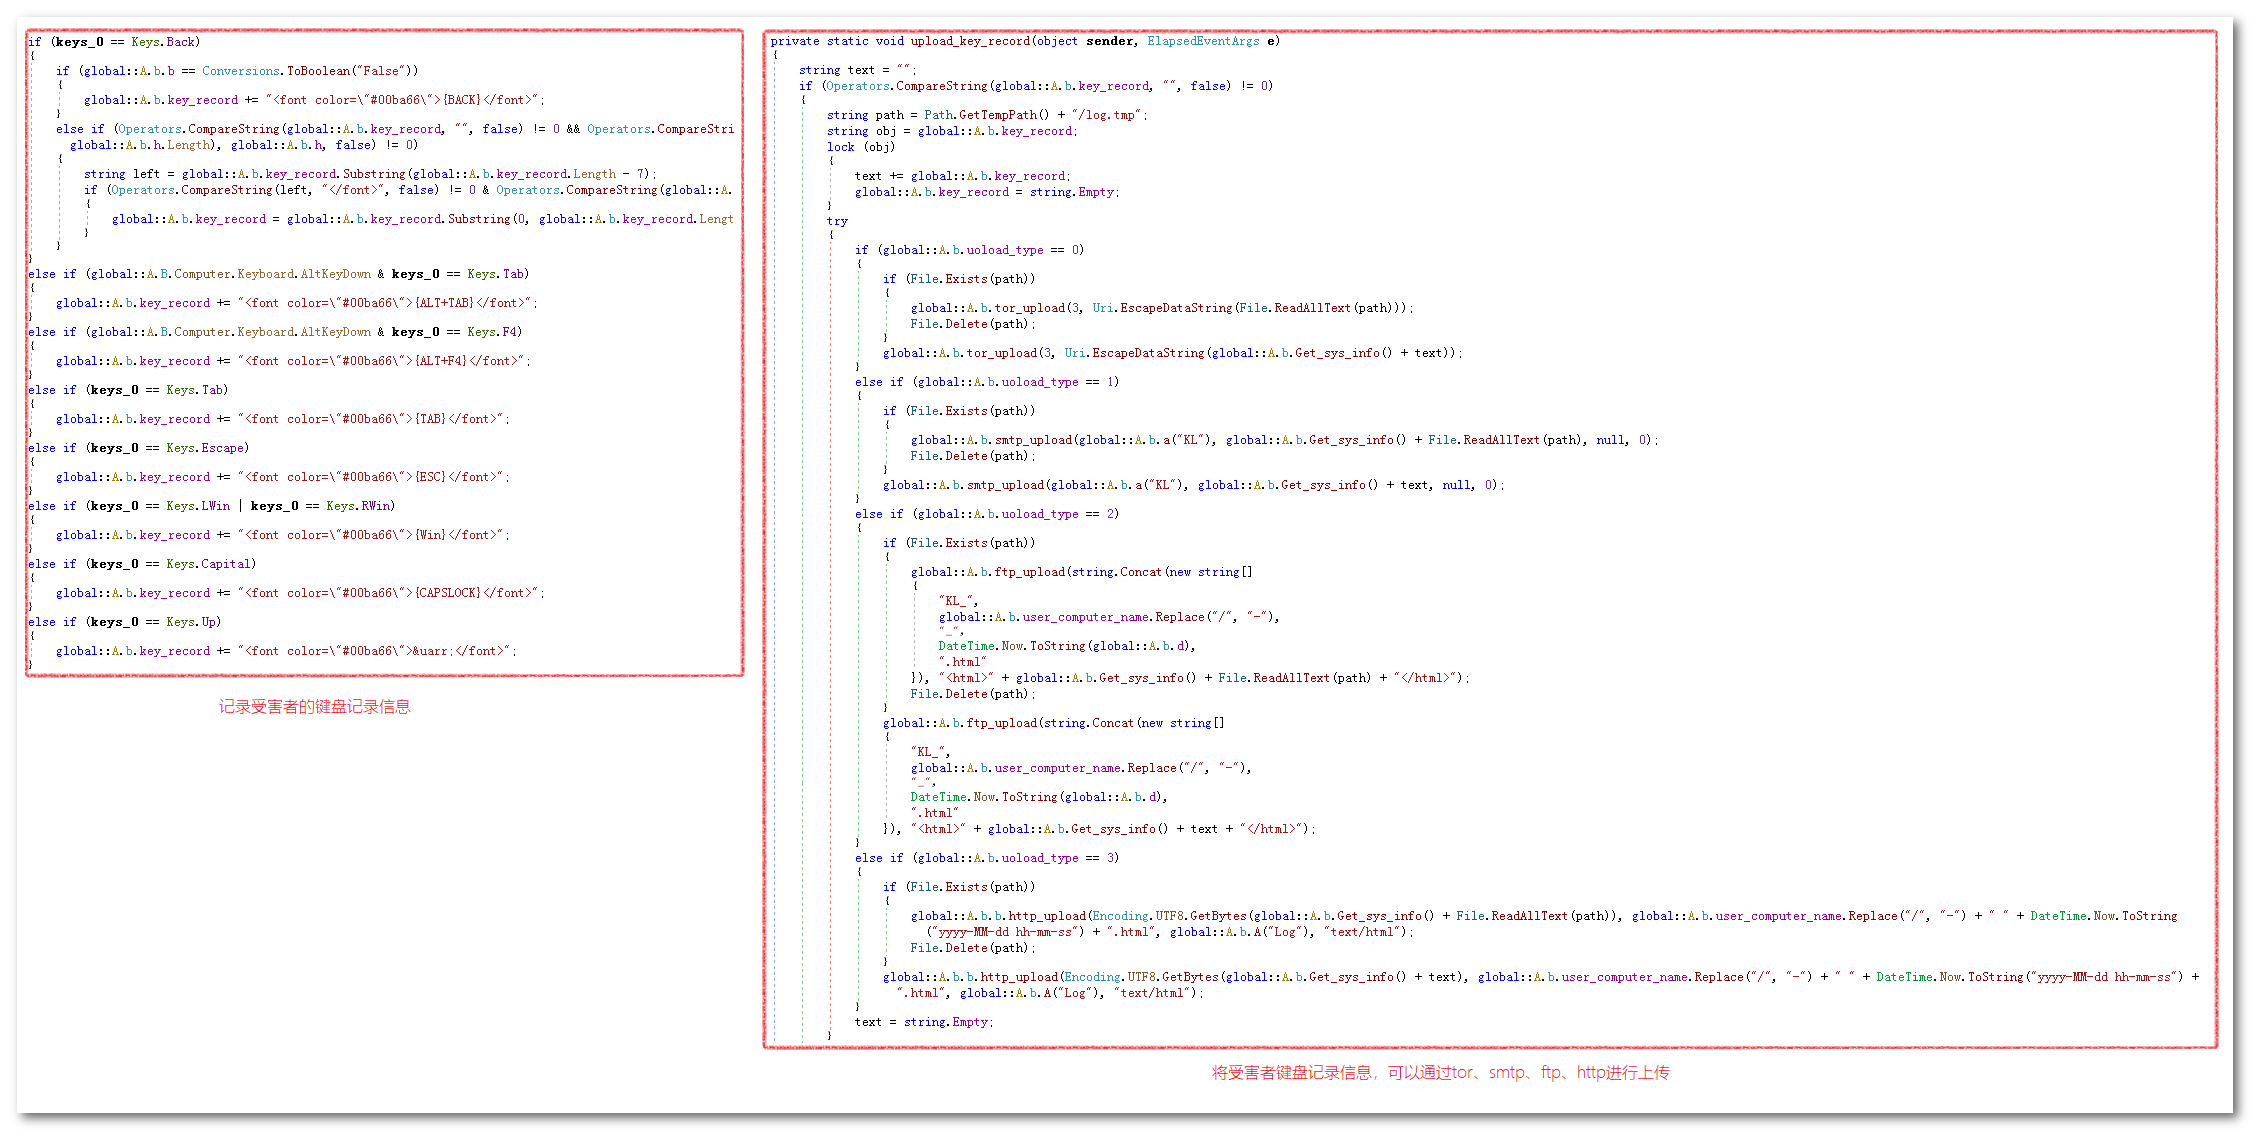The height and width of the screenshot is (1131, 2251).
Task: Click the red caption mentioning tor, smtp, ftp
Action: pyautogui.click(x=1440, y=1073)
